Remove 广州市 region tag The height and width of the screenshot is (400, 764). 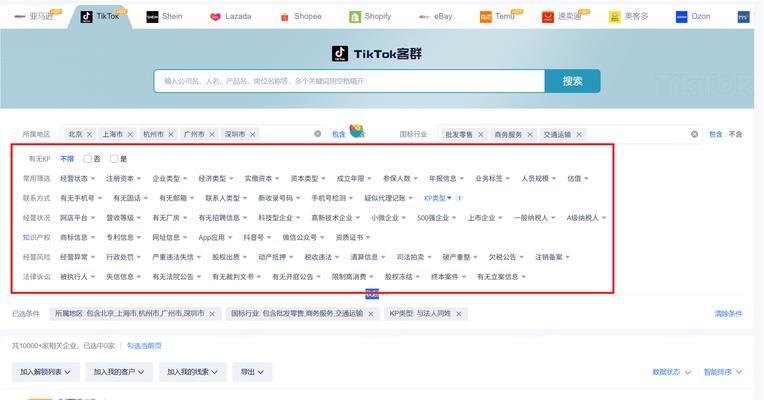click(x=212, y=134)
